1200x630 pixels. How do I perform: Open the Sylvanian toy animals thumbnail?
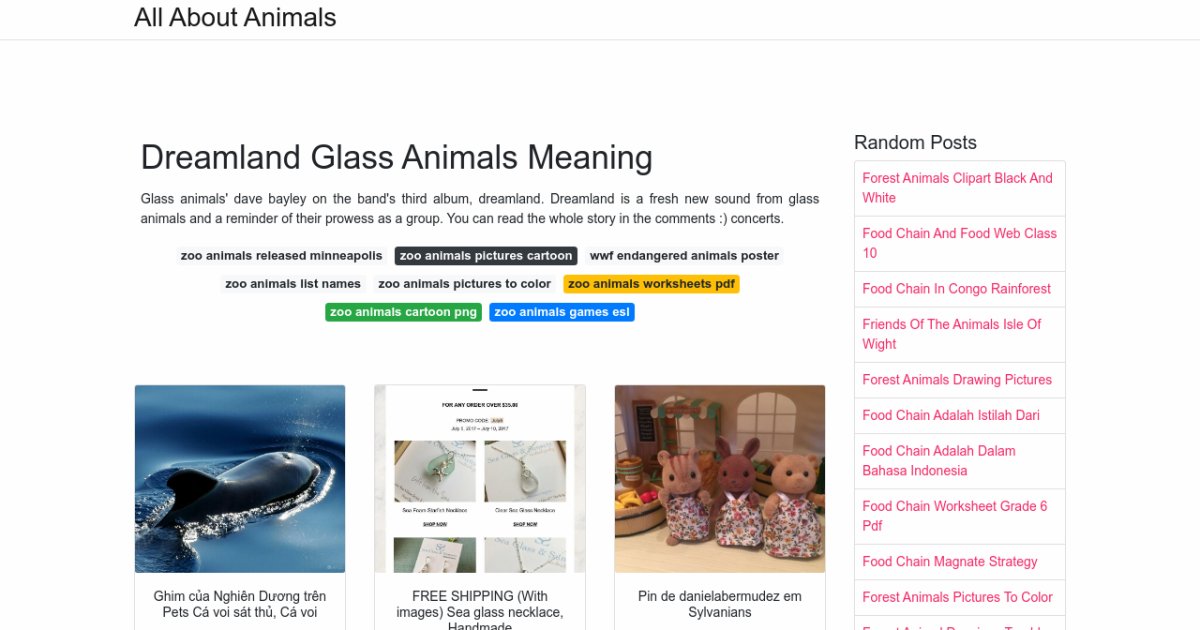(720, 478)
